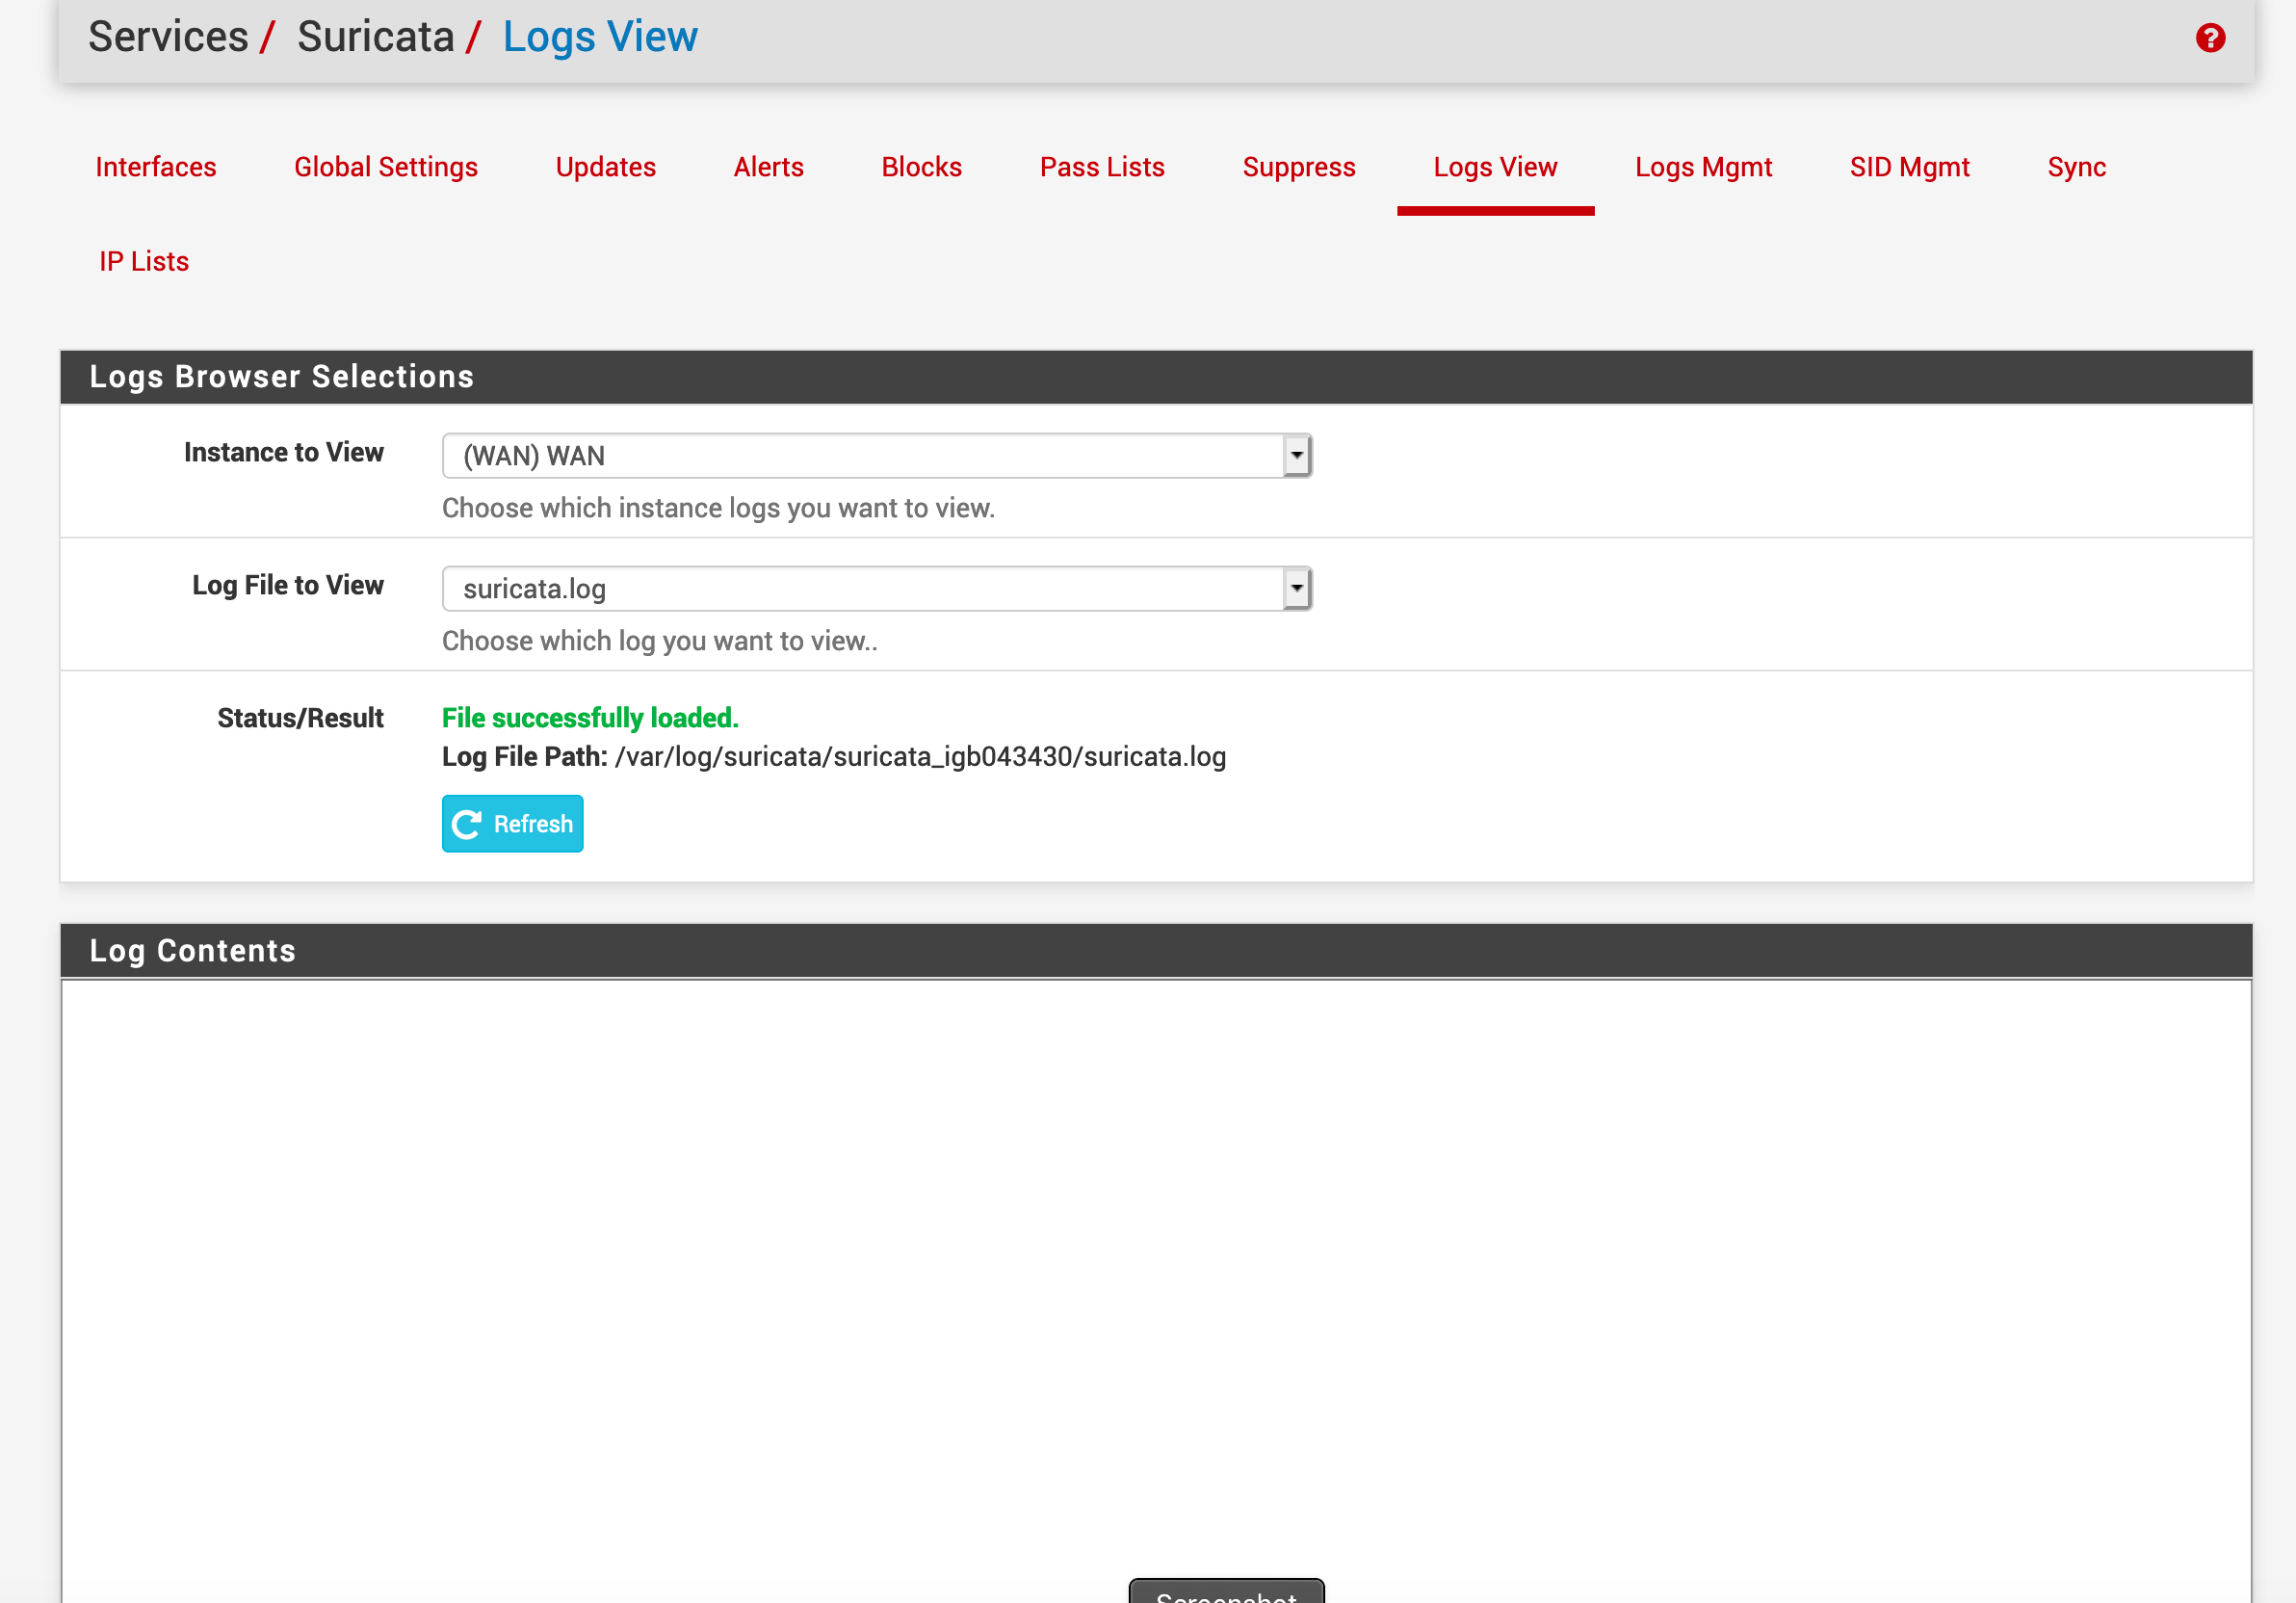This screenshot has width=2296, height=1603.
Task: Open the Updates tab
Action: pos(606,167)
